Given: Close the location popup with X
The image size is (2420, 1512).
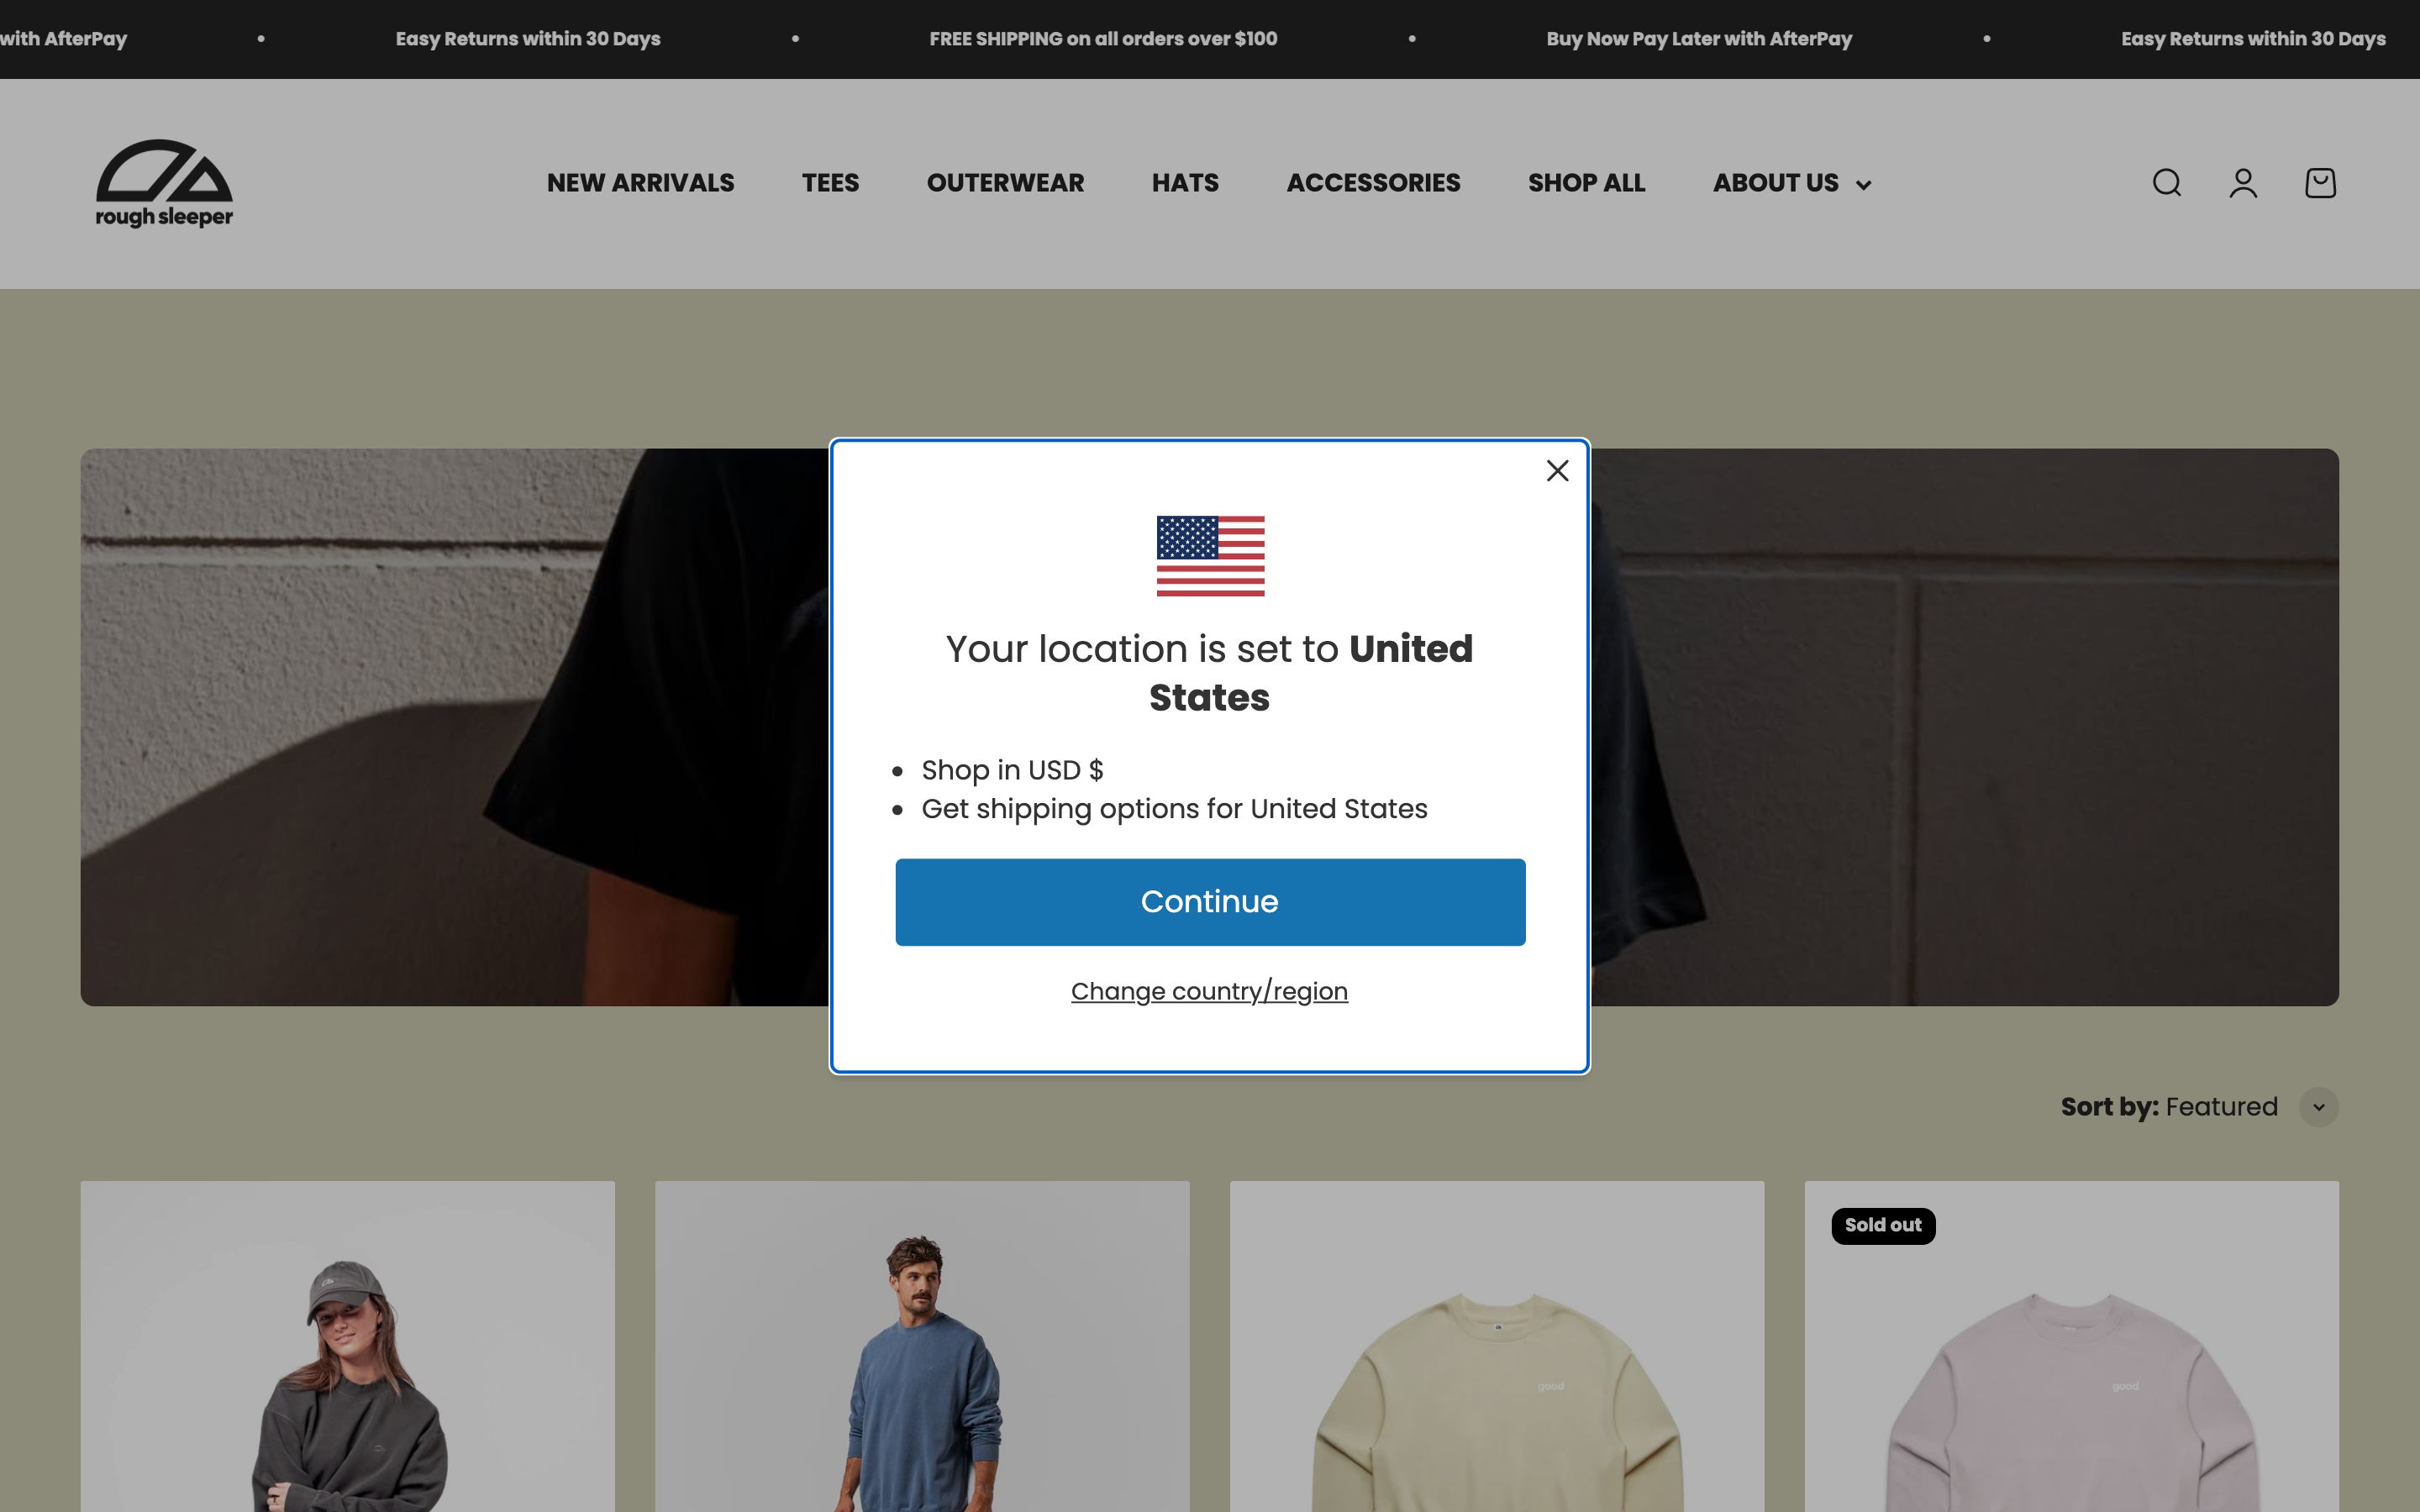Looking at the screenshot, I should (x=1557, y=470).
